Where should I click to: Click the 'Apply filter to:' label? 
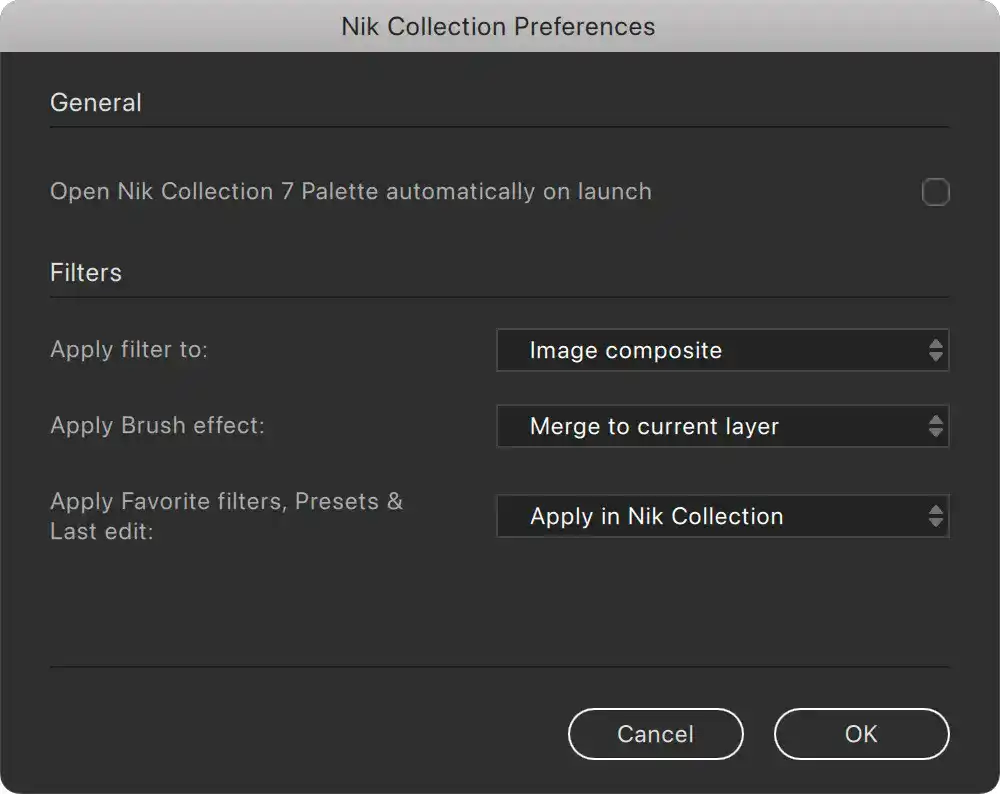[129, 349]
